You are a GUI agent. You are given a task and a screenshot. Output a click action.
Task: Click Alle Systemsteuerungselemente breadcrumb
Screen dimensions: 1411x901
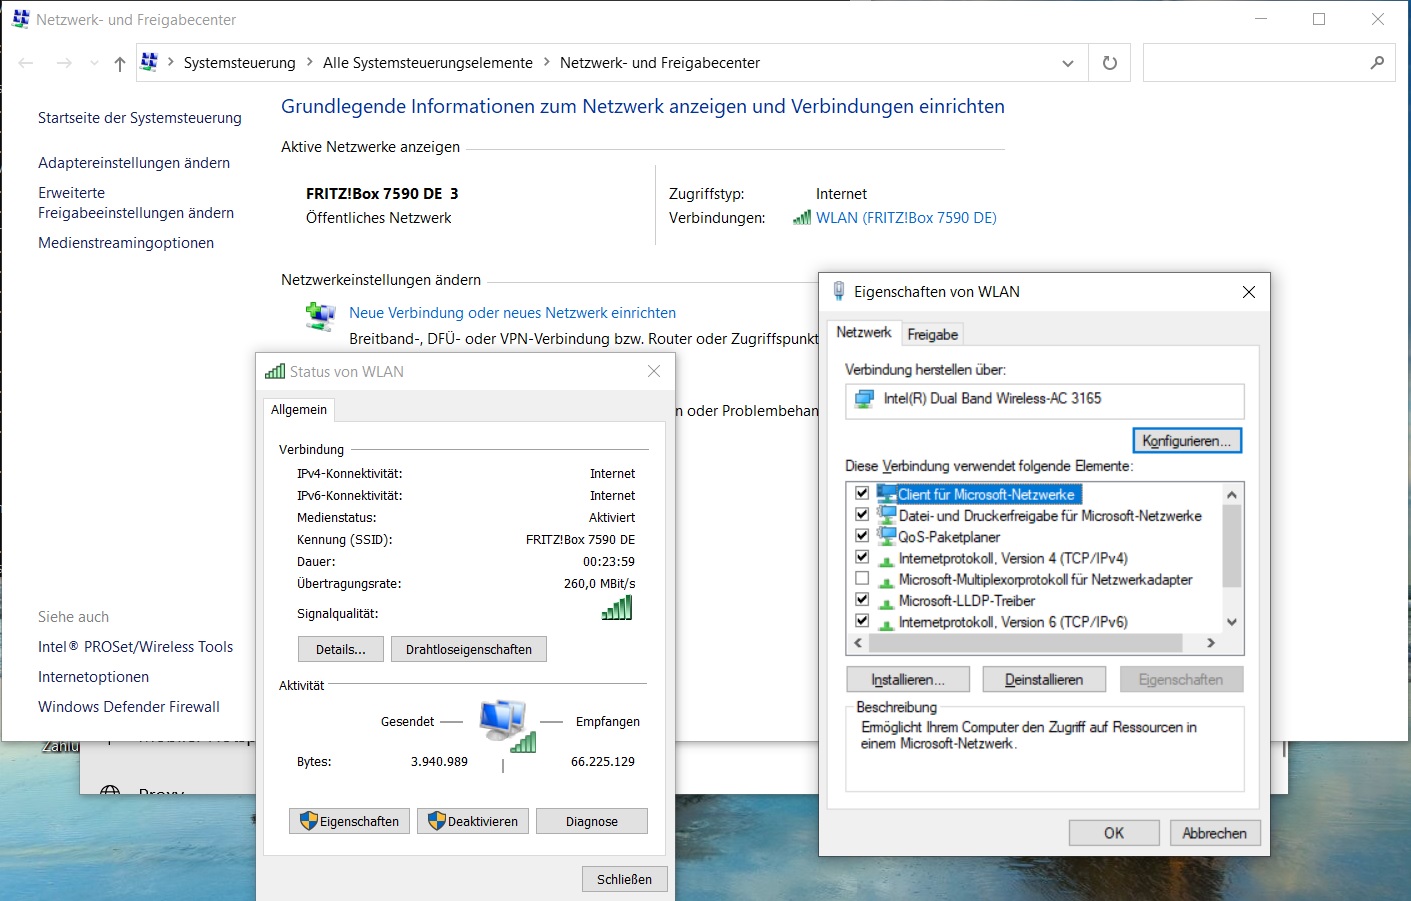(x=428, y=62)
